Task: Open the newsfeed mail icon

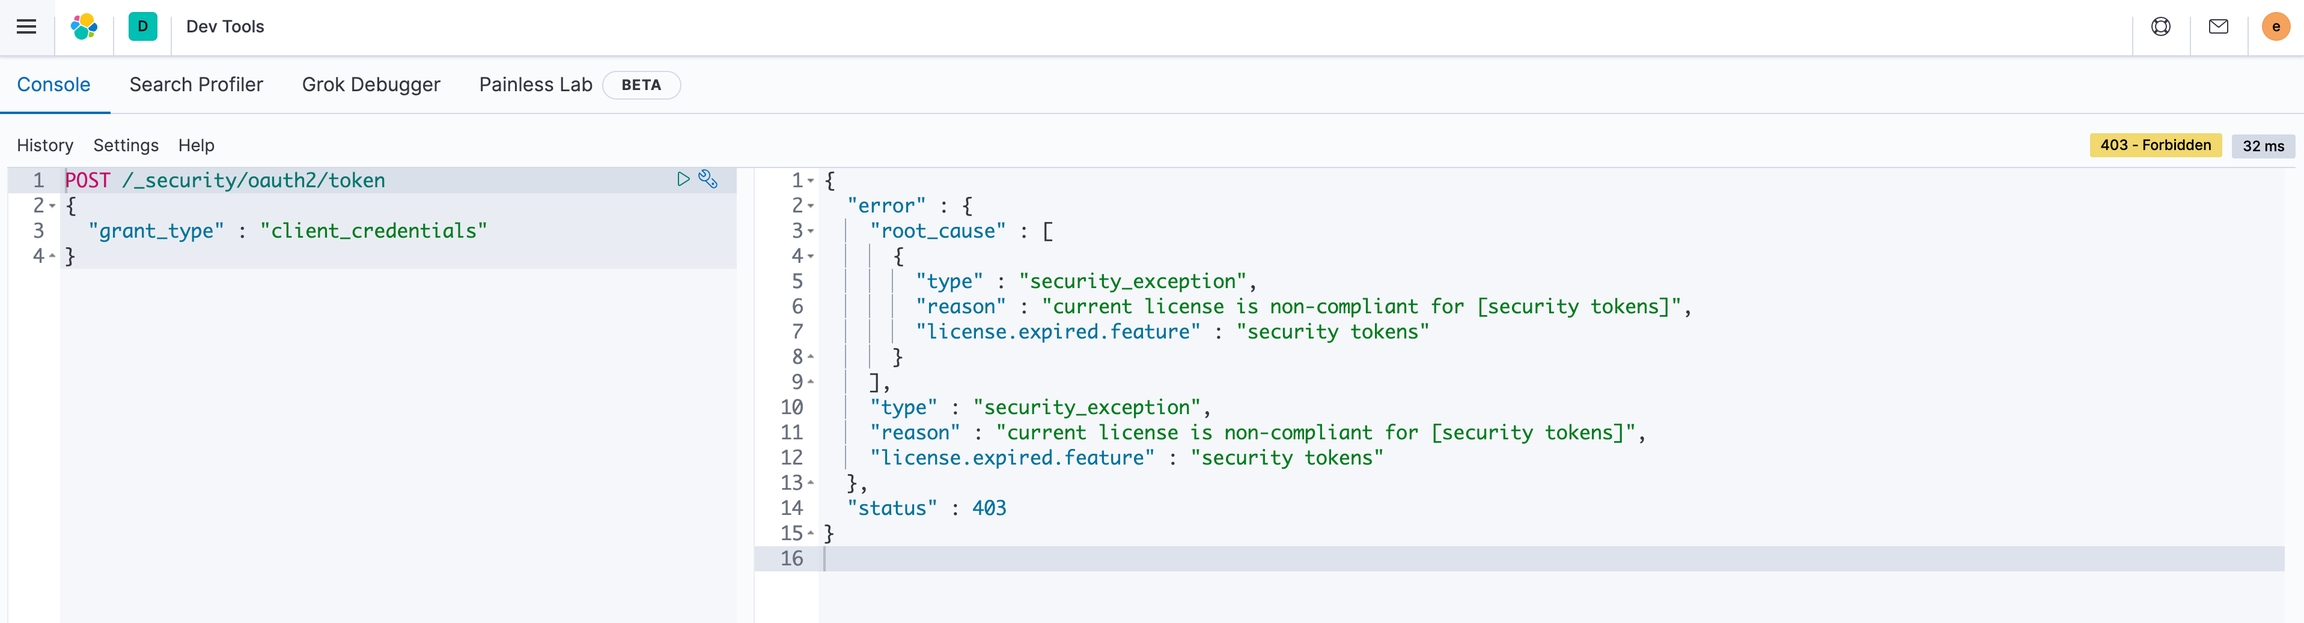Action: tap(2219, 27)
